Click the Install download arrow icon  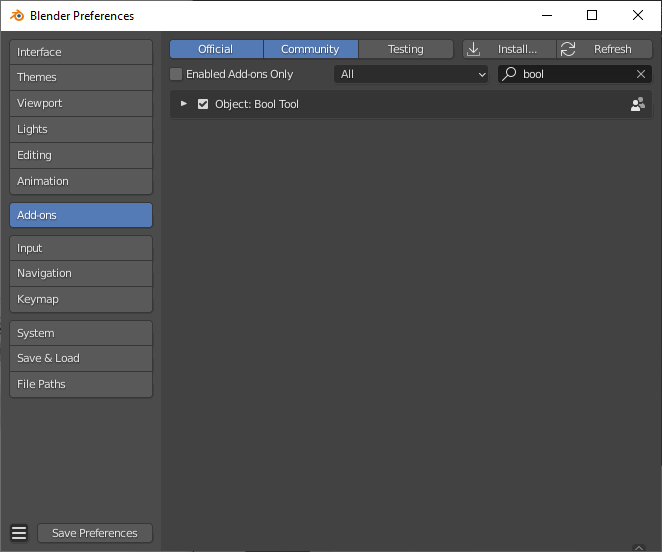[x=474, y=49]
